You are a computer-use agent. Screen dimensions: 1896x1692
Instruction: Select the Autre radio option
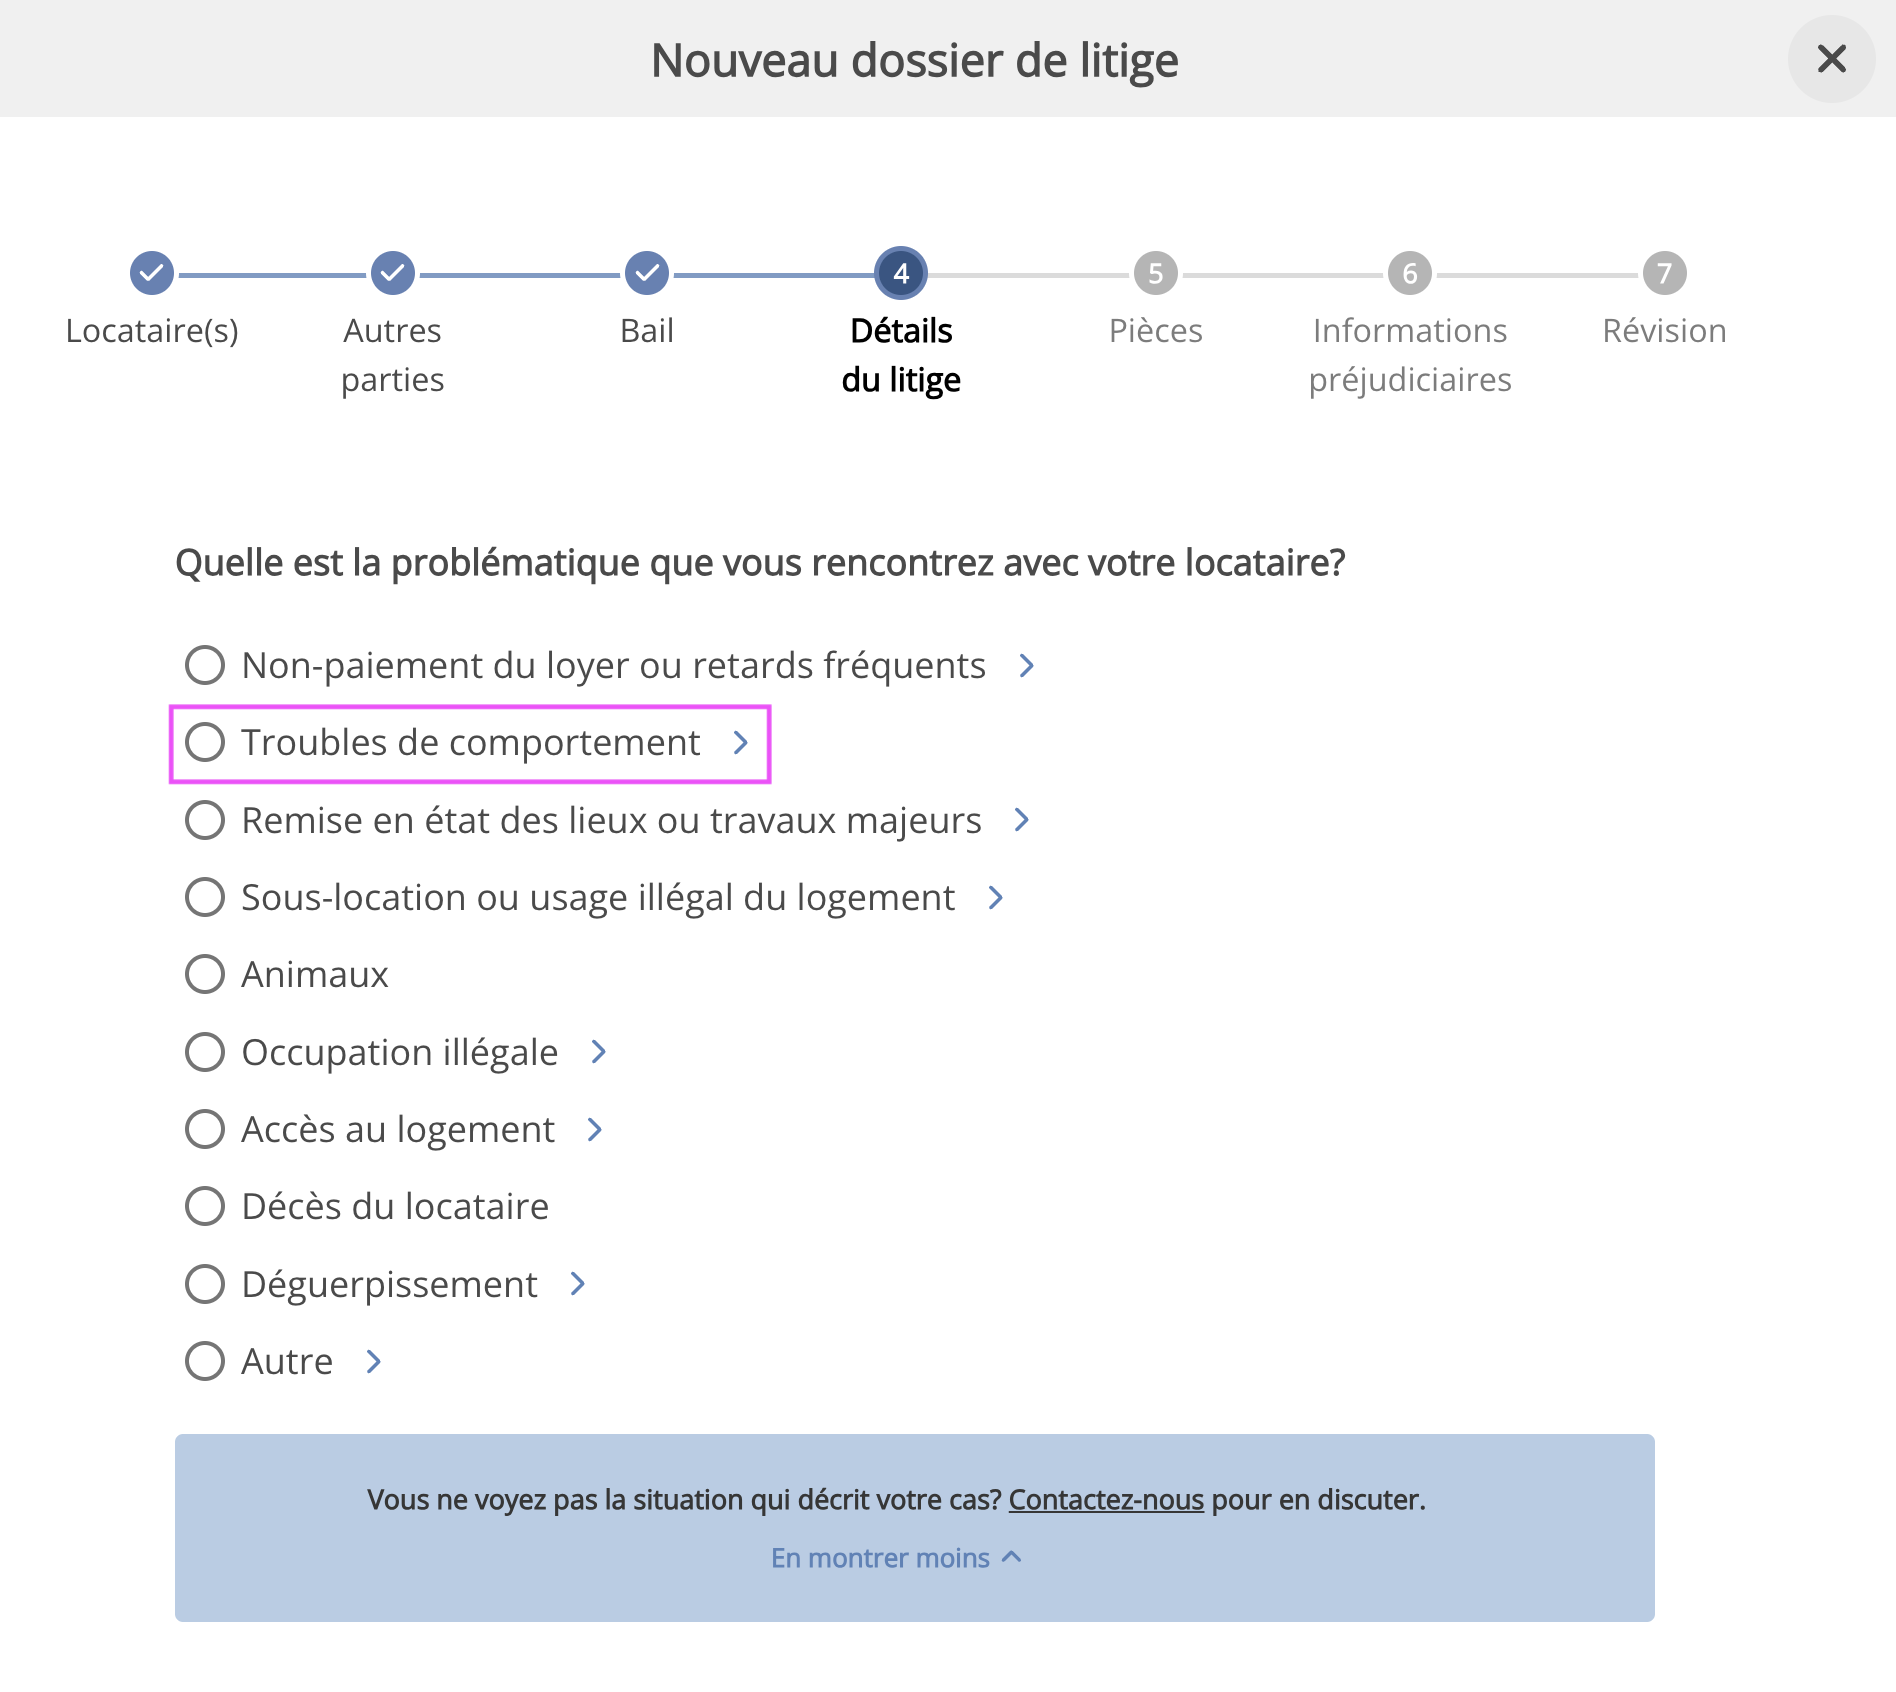(x=205, y=1361)
